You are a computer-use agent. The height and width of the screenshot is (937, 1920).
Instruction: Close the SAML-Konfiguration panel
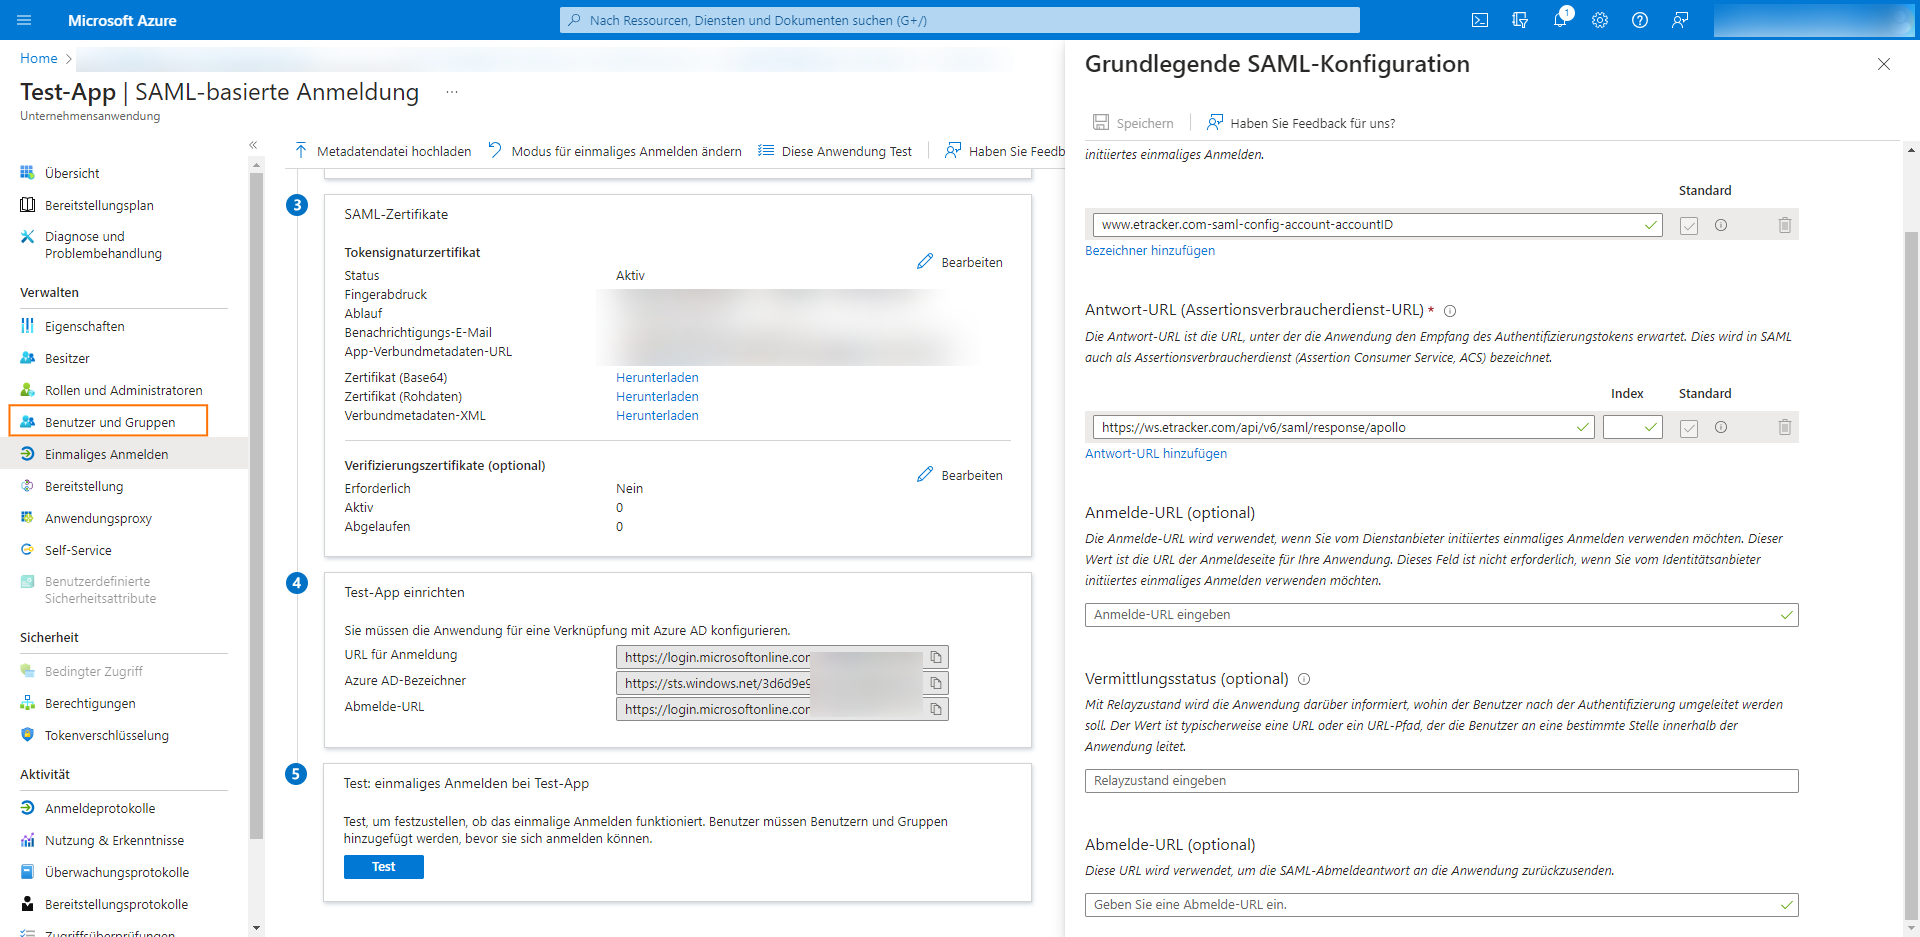1884,64
